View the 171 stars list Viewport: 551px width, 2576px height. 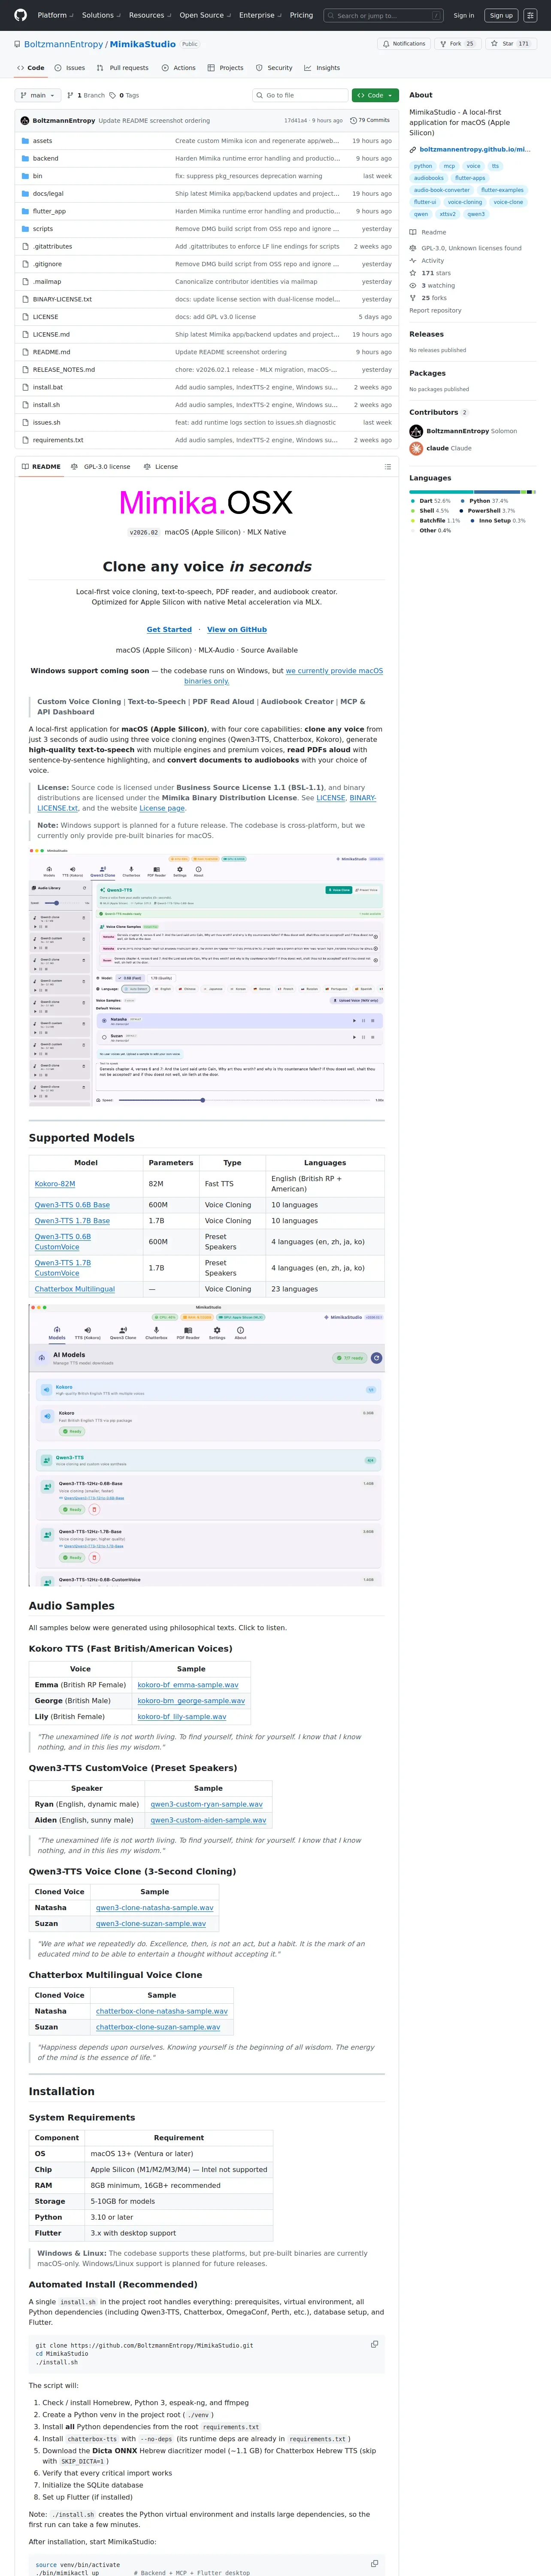[430, 273]
